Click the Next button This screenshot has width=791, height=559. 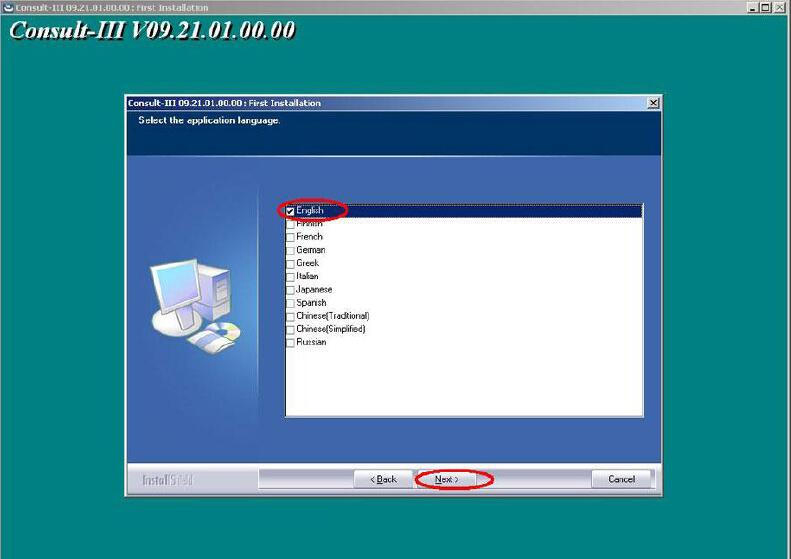tap(447, 479)
